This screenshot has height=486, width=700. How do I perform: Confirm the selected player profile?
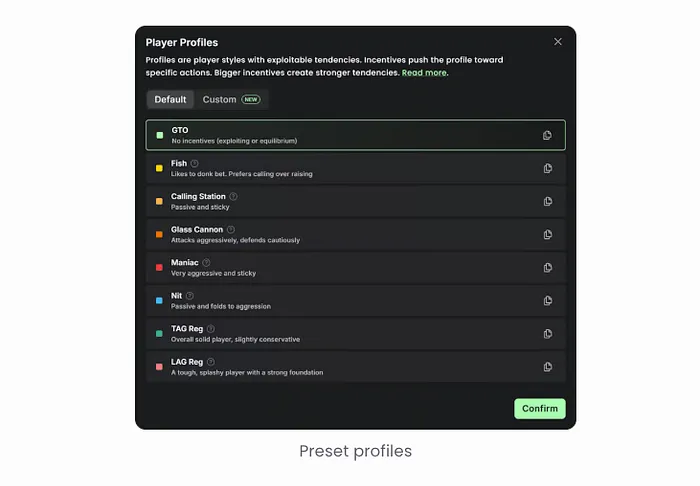coord(540,408)
